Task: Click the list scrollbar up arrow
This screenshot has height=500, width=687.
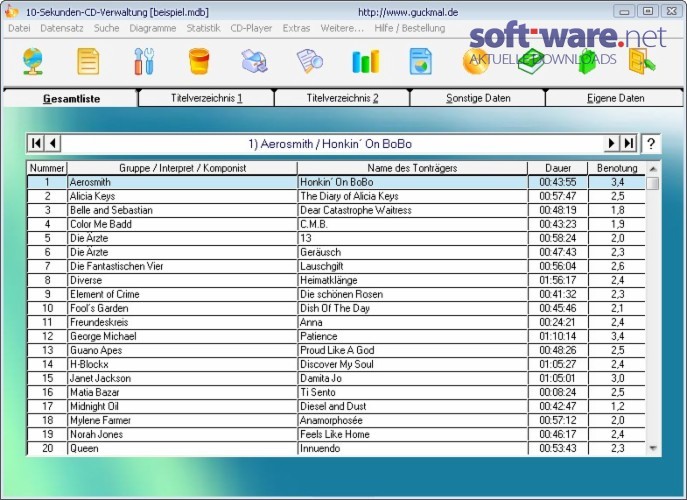Action: point(653,169)
